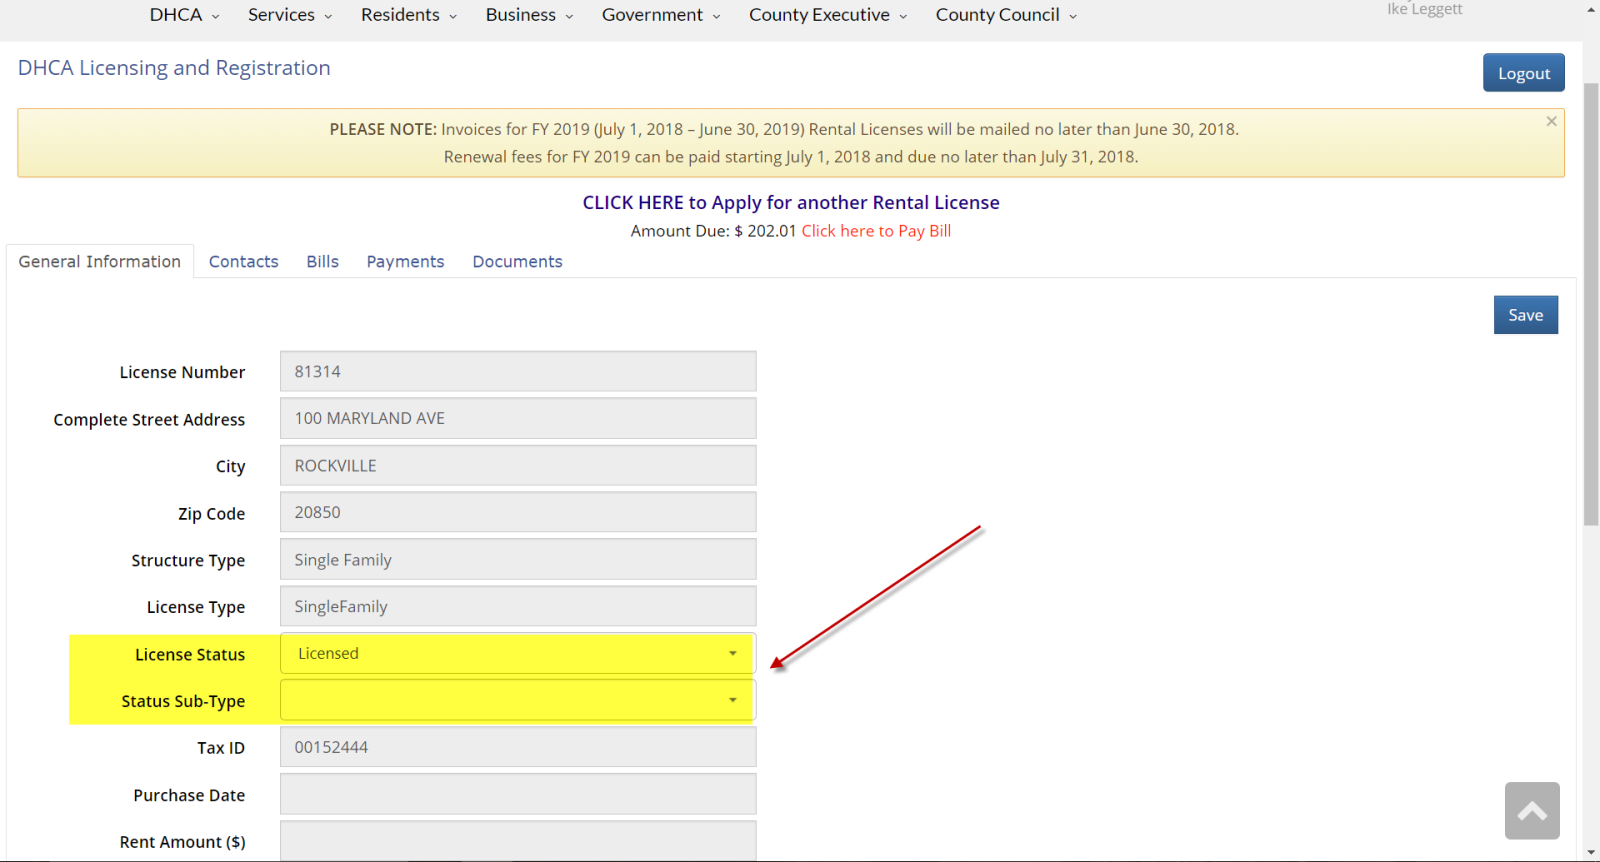Open the DHCA navigation menu
Image resolution: width=1600 pixels, height=862 pixels.
(x=184, y=15)
